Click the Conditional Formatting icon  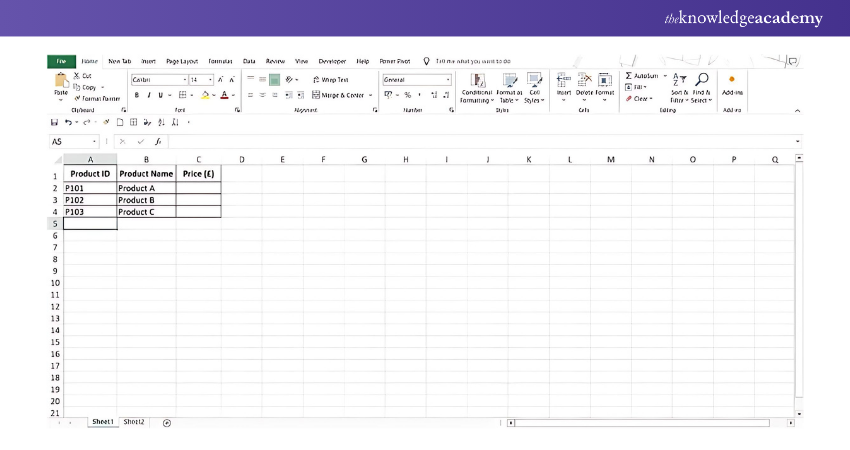[477, 81]
